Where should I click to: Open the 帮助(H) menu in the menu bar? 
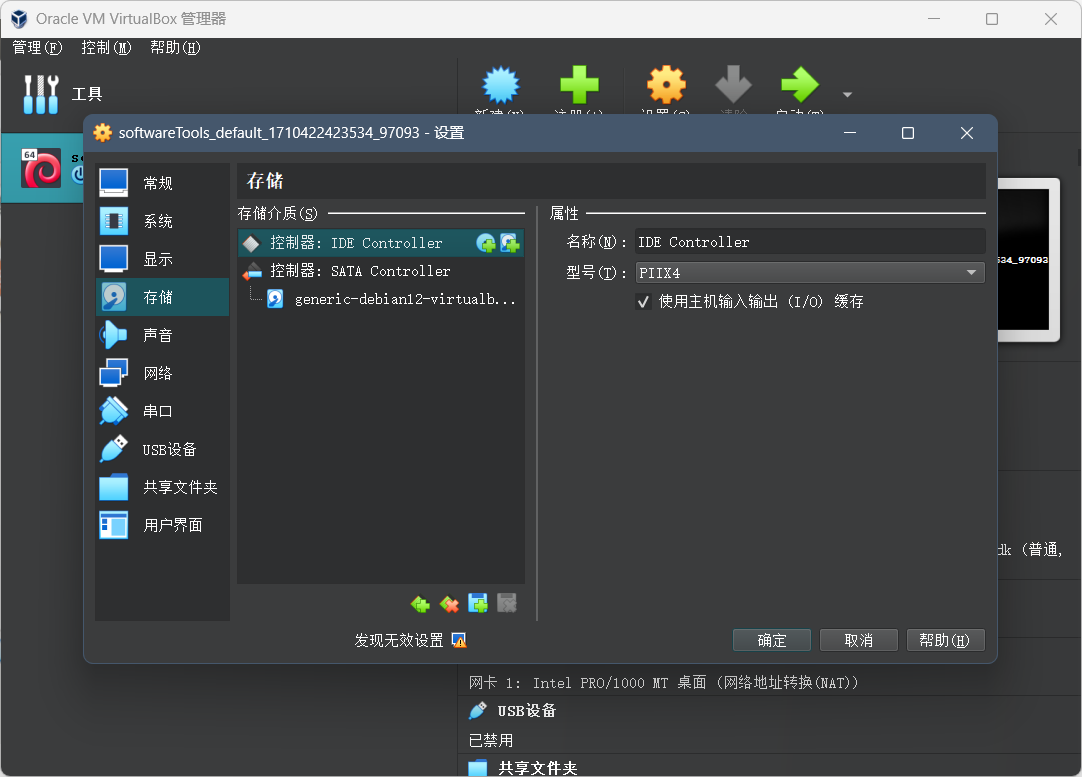click(174, 47)
